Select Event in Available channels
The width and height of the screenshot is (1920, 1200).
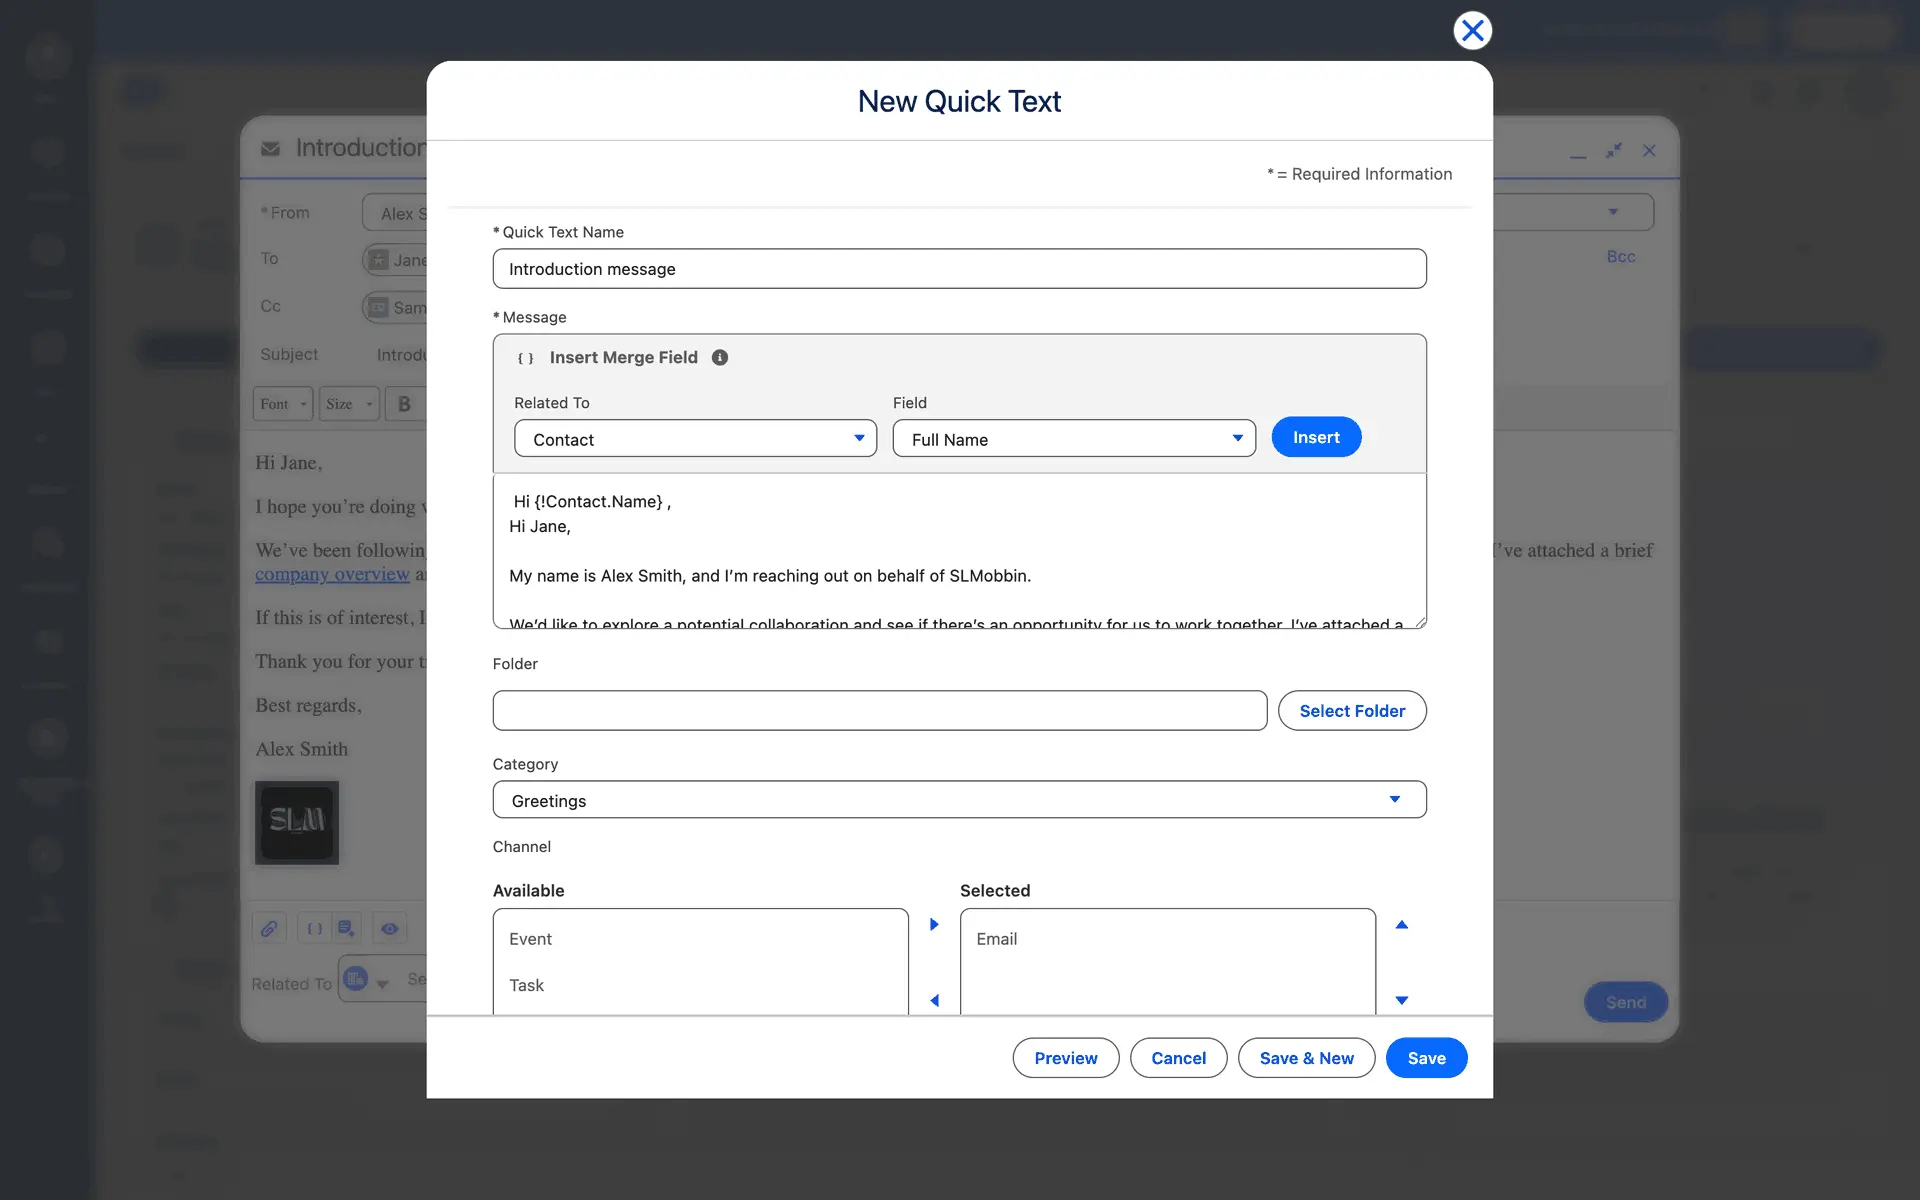click(531, 939)
